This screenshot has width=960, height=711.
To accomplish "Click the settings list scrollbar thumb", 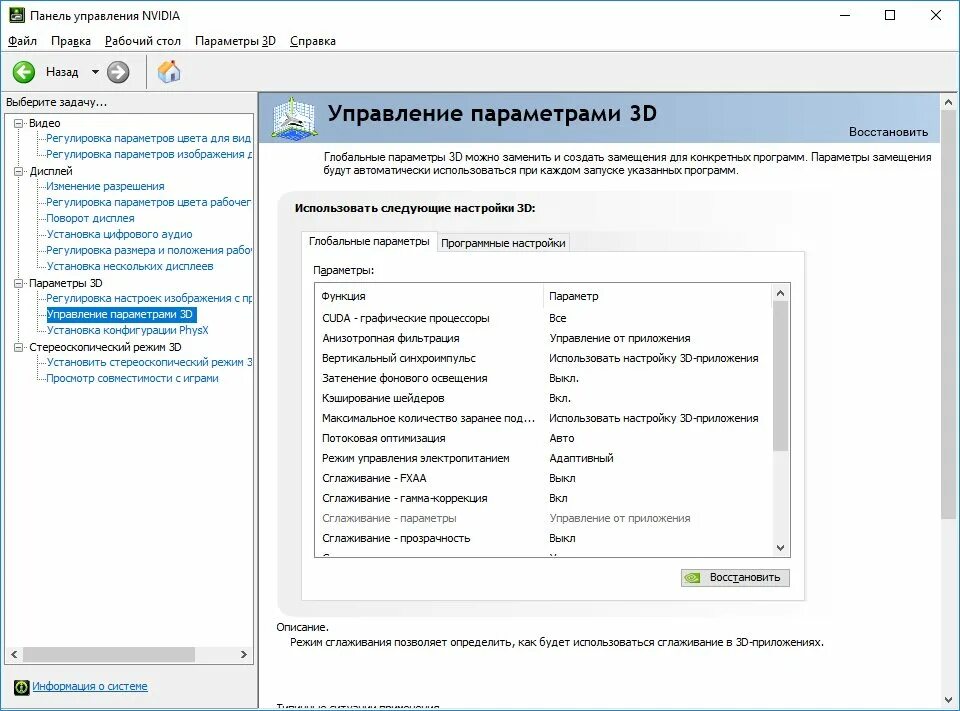I will (x=781, y=376).
